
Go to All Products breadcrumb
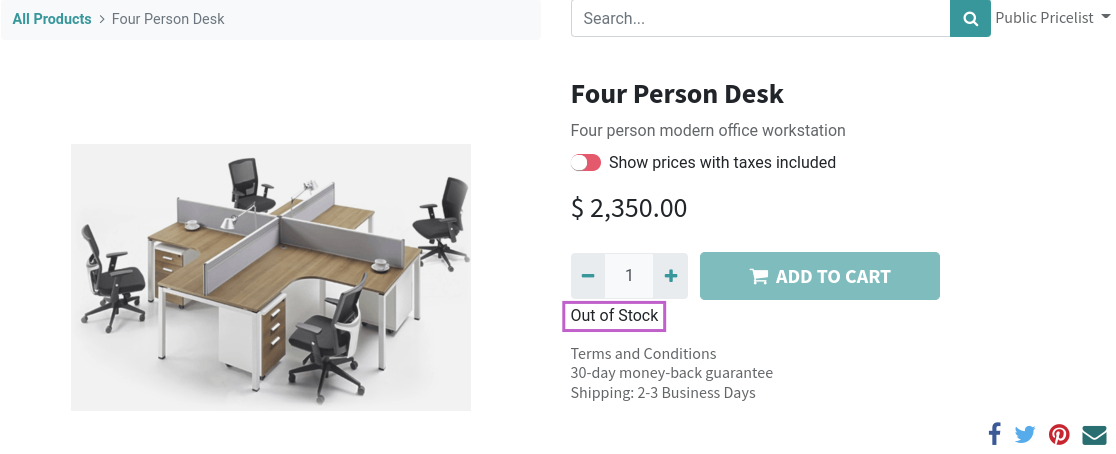[52, 19]
